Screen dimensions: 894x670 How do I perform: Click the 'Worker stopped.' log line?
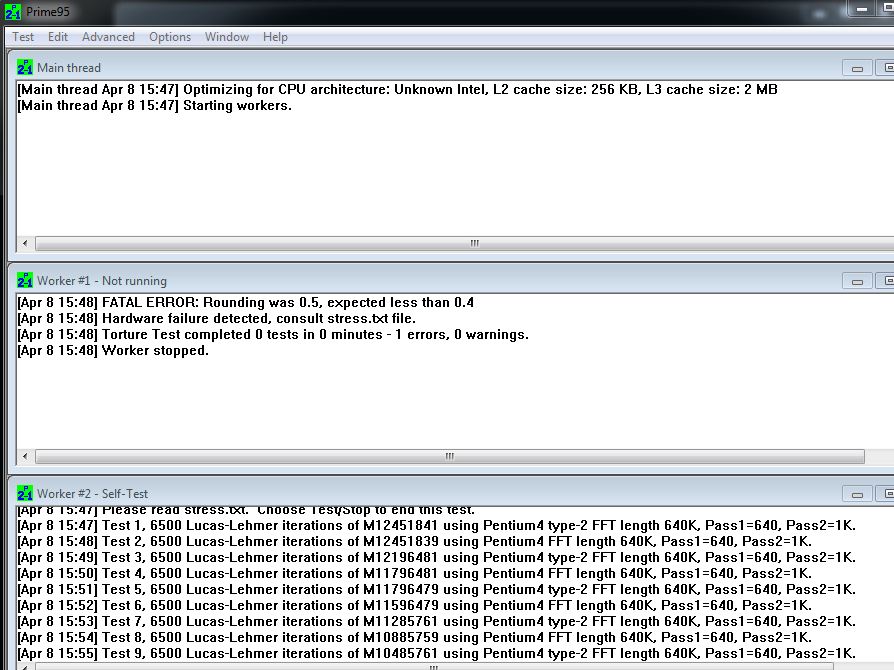(x=113, y=350)
